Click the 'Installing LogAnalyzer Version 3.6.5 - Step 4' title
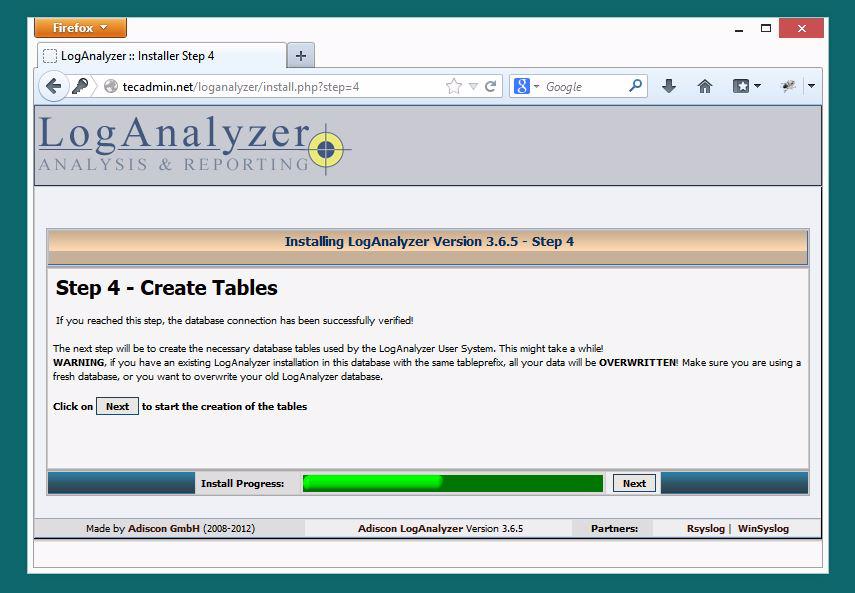855x593 pixels. click(429, 241)
